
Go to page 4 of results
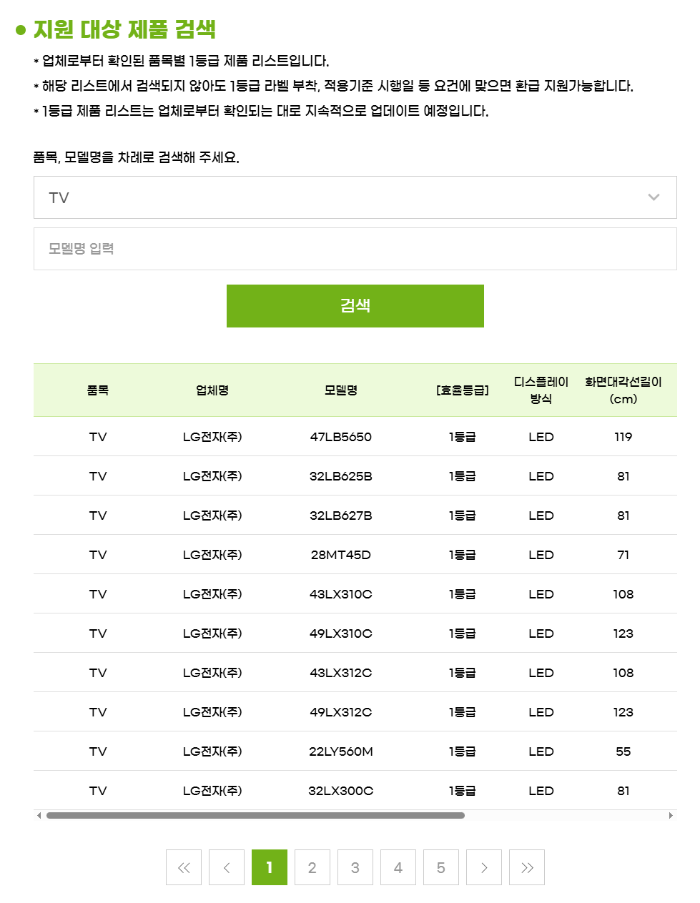pos(398,867)
